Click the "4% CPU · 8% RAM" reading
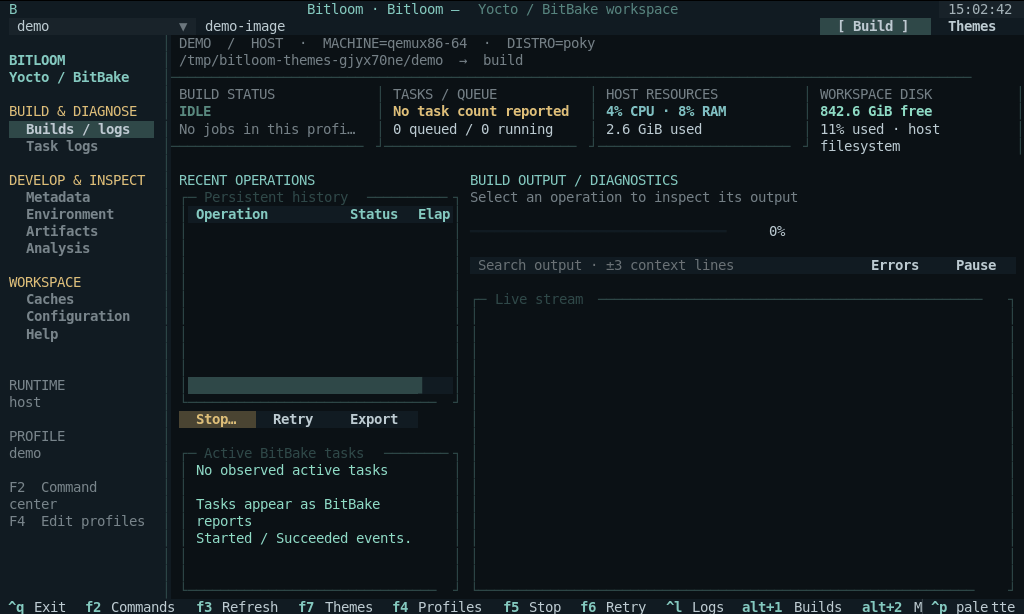The image size is (1024, 614). (666, 111)
